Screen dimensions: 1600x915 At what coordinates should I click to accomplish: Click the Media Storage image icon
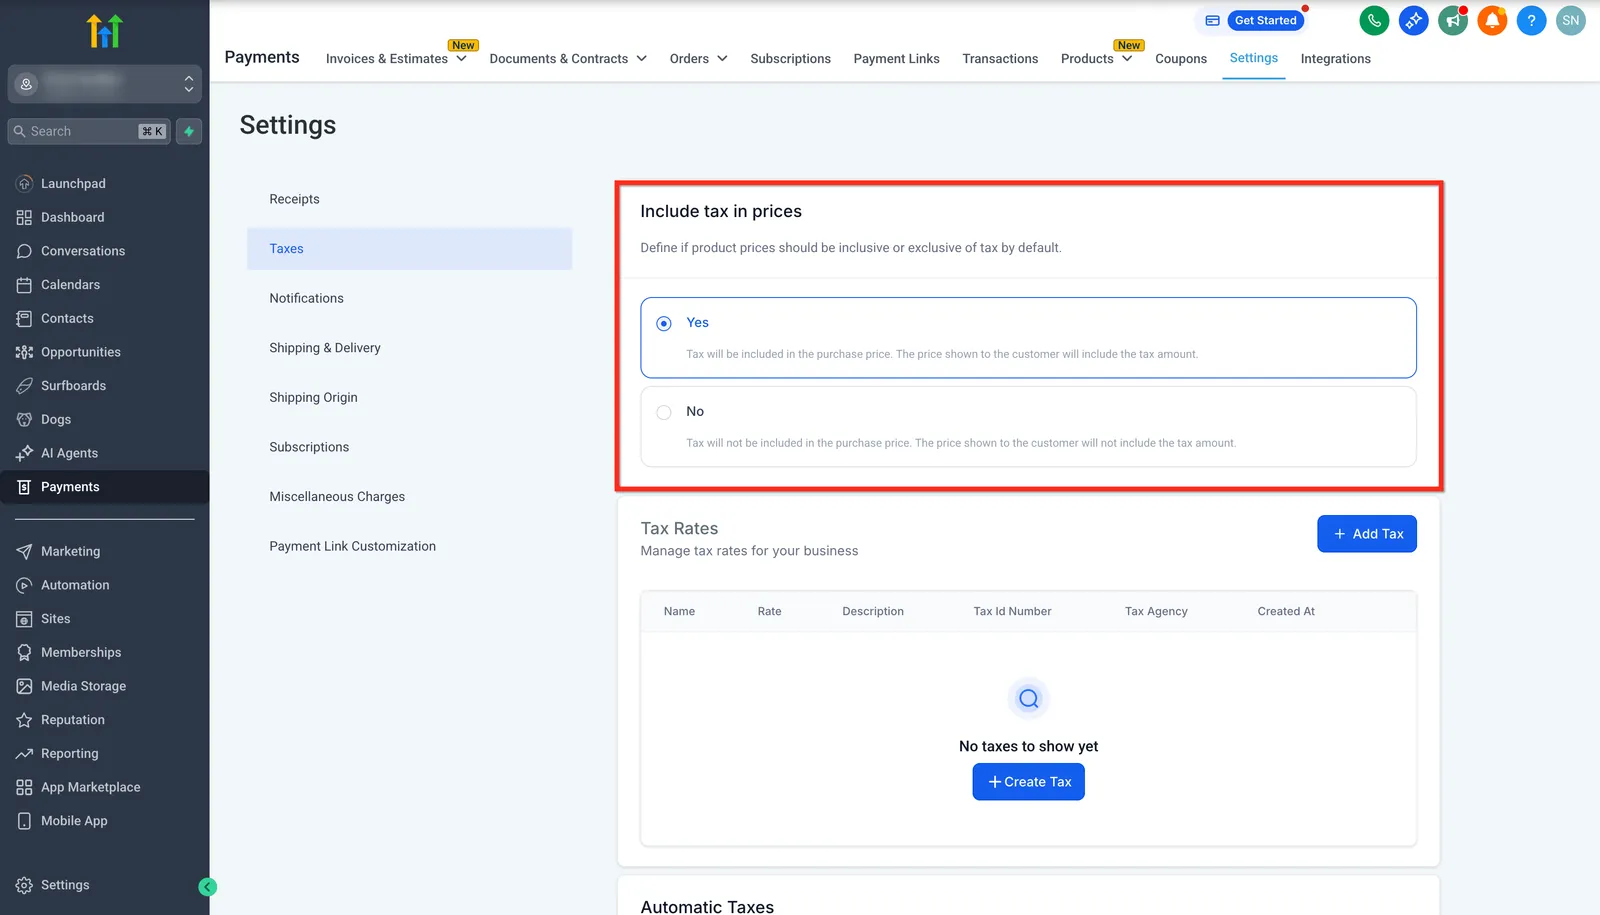(24, 686)
